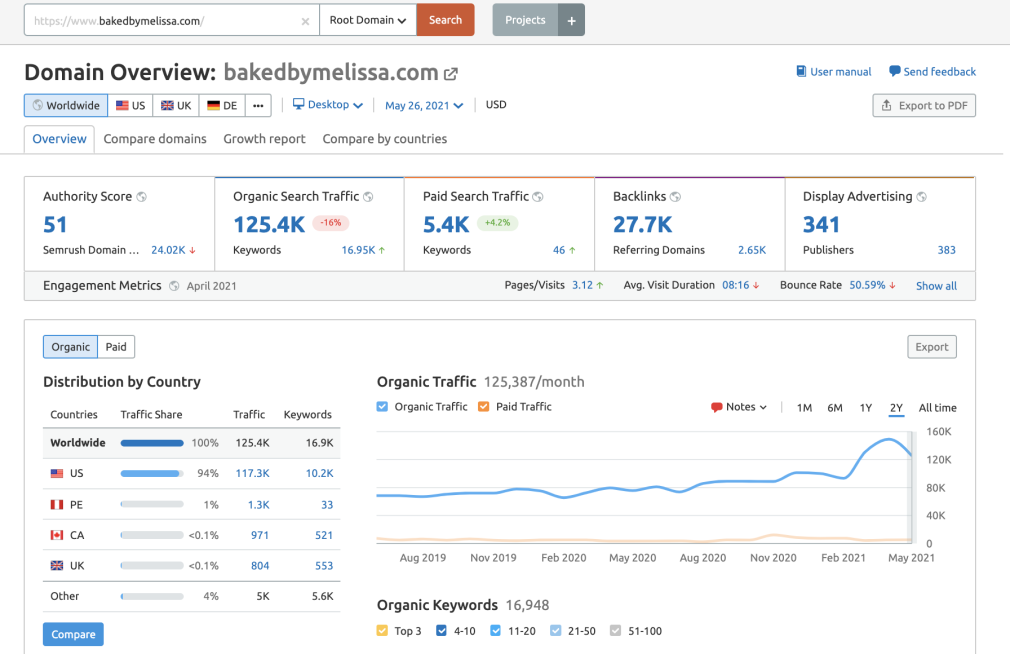This screenshot has height=654, width=1010.
Task: Toggle the 4-10 keywords checkbox
Action: pos(441,631)
